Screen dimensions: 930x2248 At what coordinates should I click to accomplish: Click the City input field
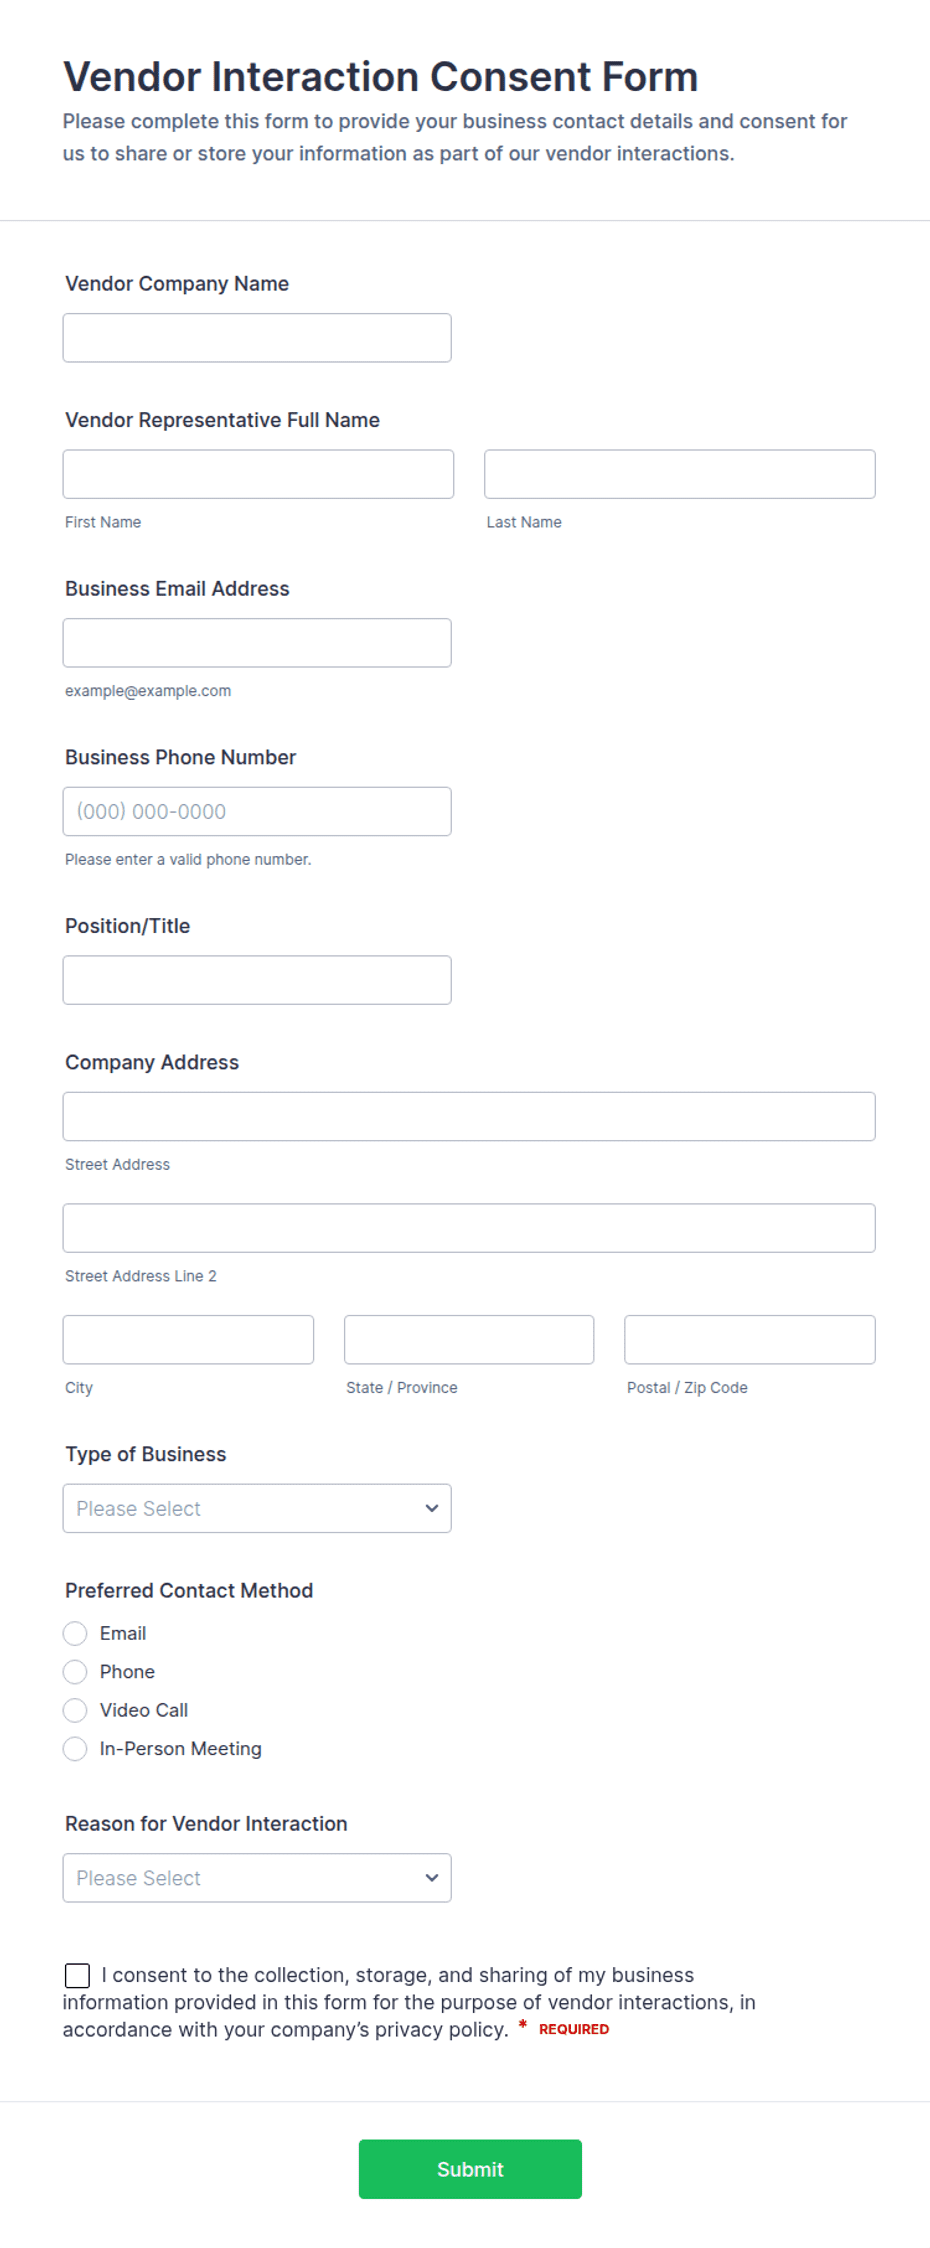tap(188, 1339)
